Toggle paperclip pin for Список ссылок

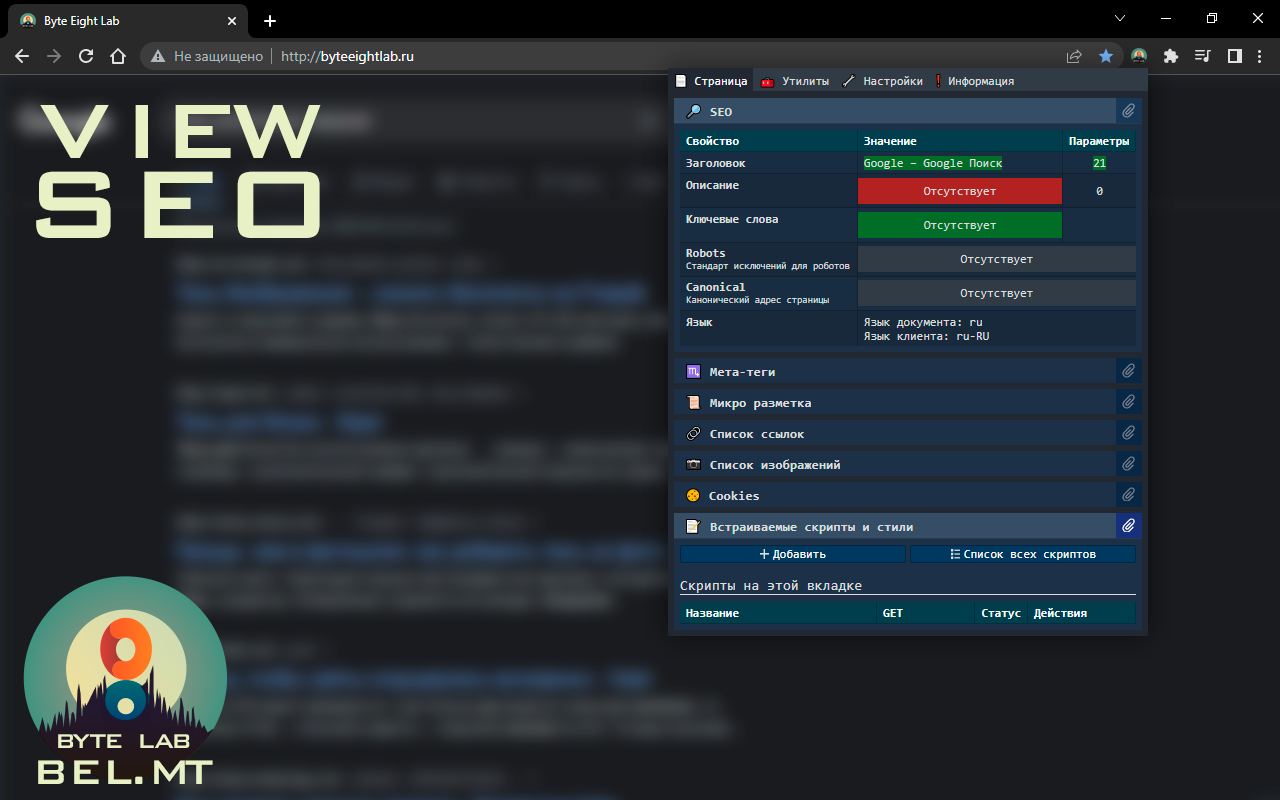[x=1128, y=433]
